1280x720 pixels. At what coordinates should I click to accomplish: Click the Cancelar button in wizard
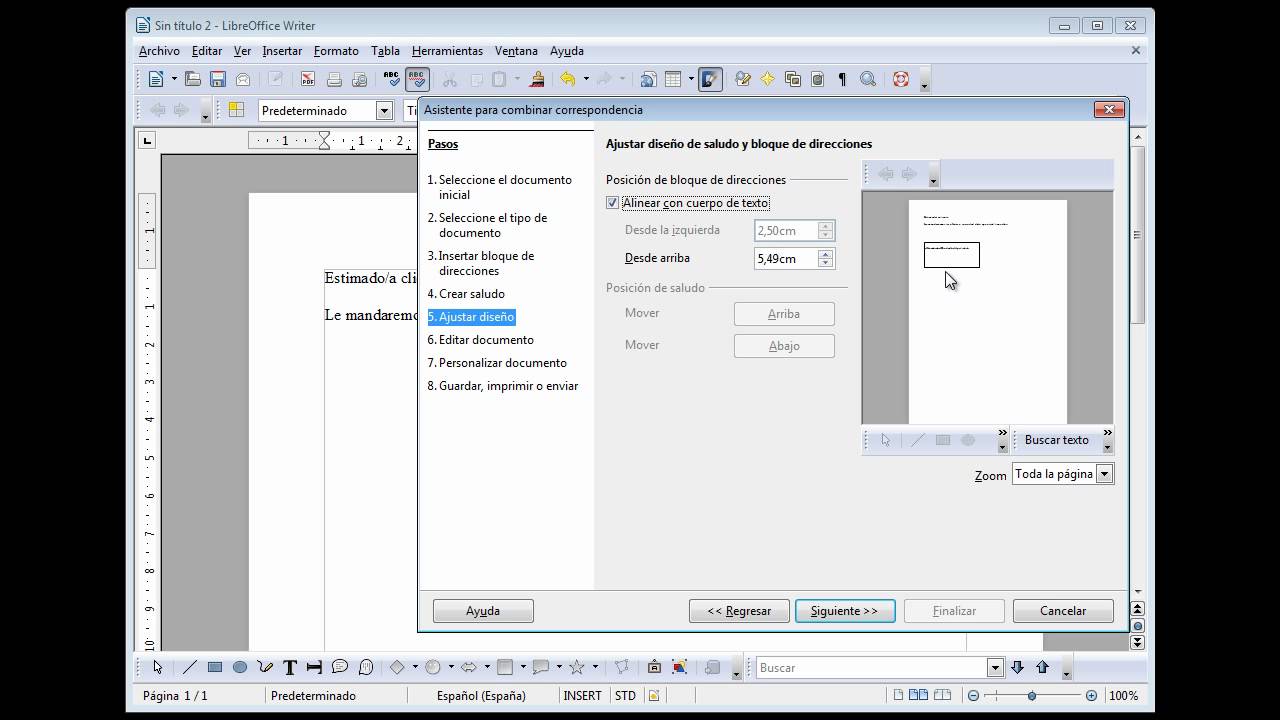coord(1063,611)
